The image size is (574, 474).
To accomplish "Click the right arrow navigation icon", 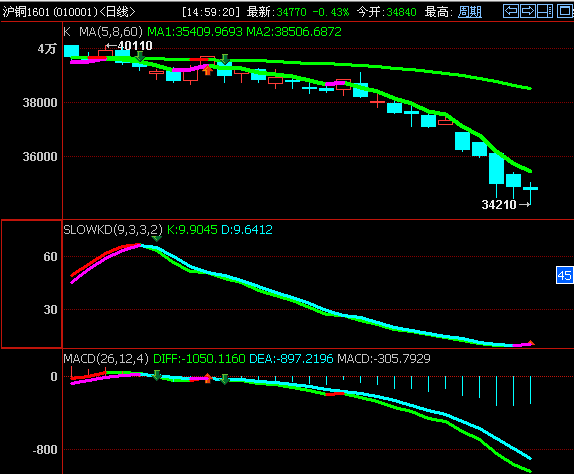I will [528, 11].
